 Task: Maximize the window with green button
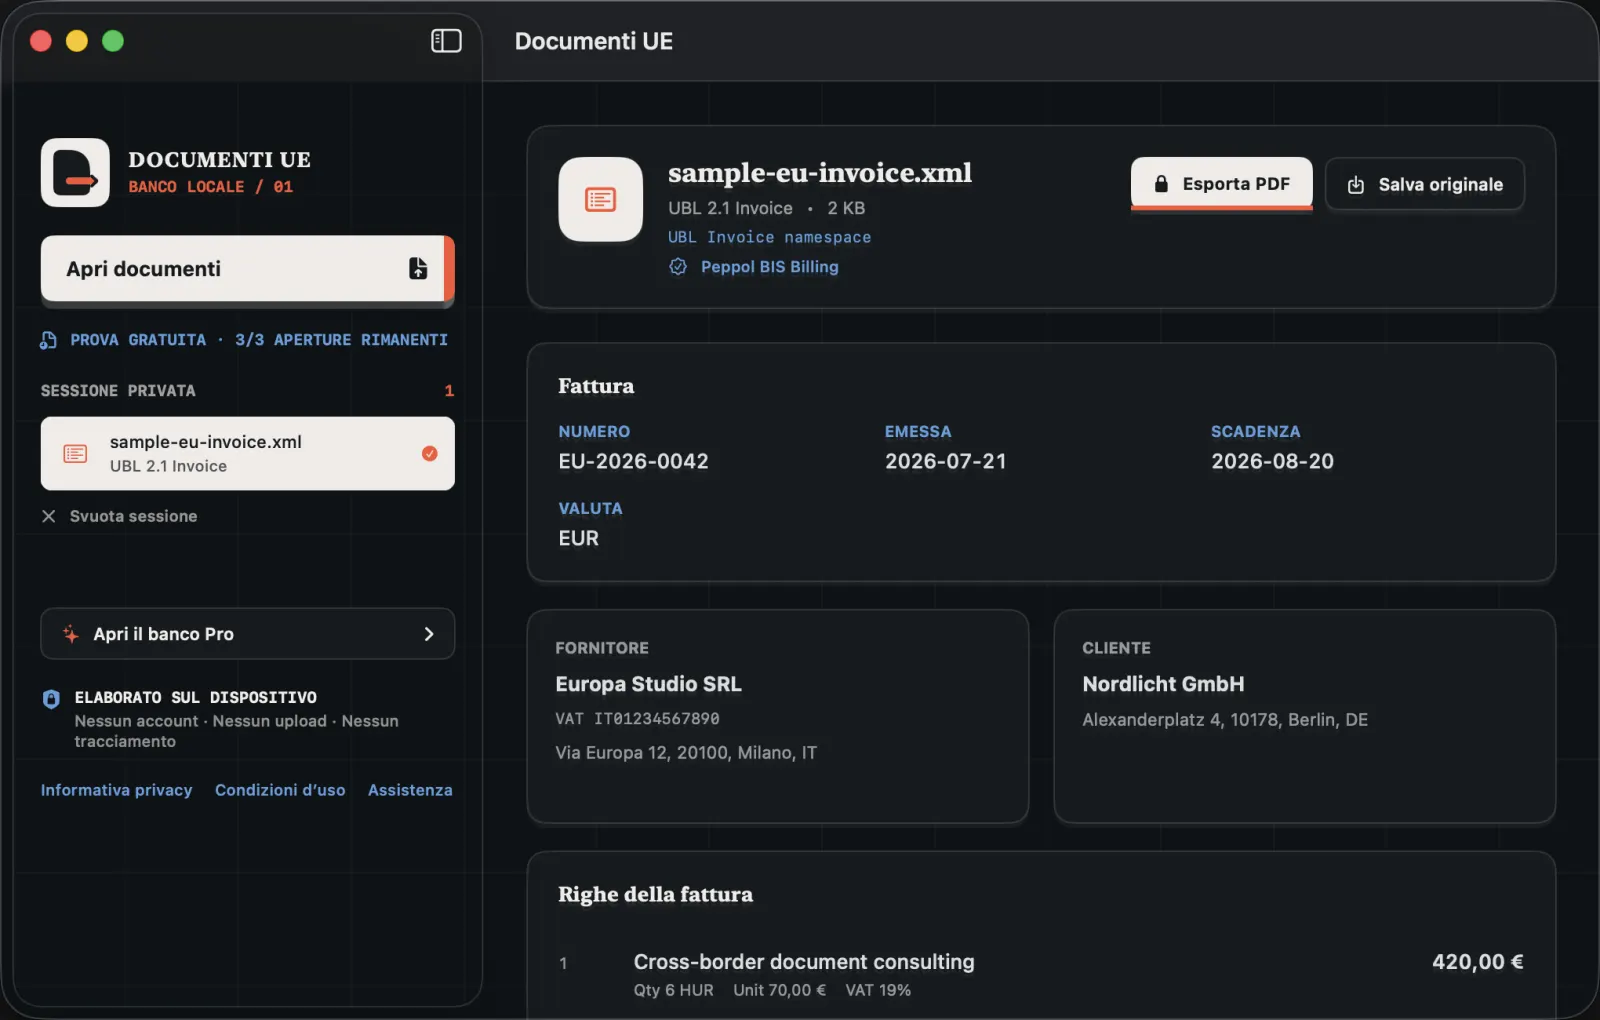point(113,41)
